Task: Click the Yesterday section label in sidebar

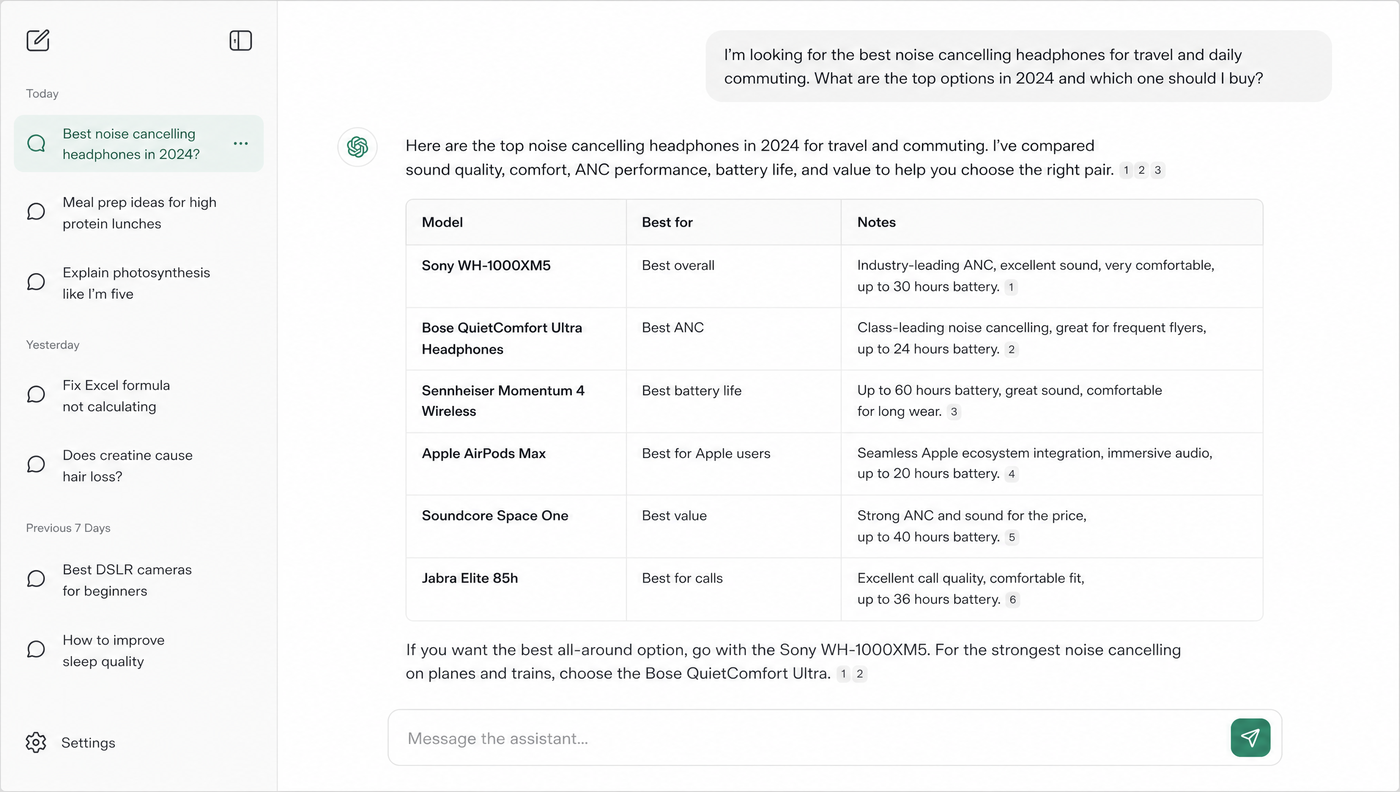Action: pos(53,345)
